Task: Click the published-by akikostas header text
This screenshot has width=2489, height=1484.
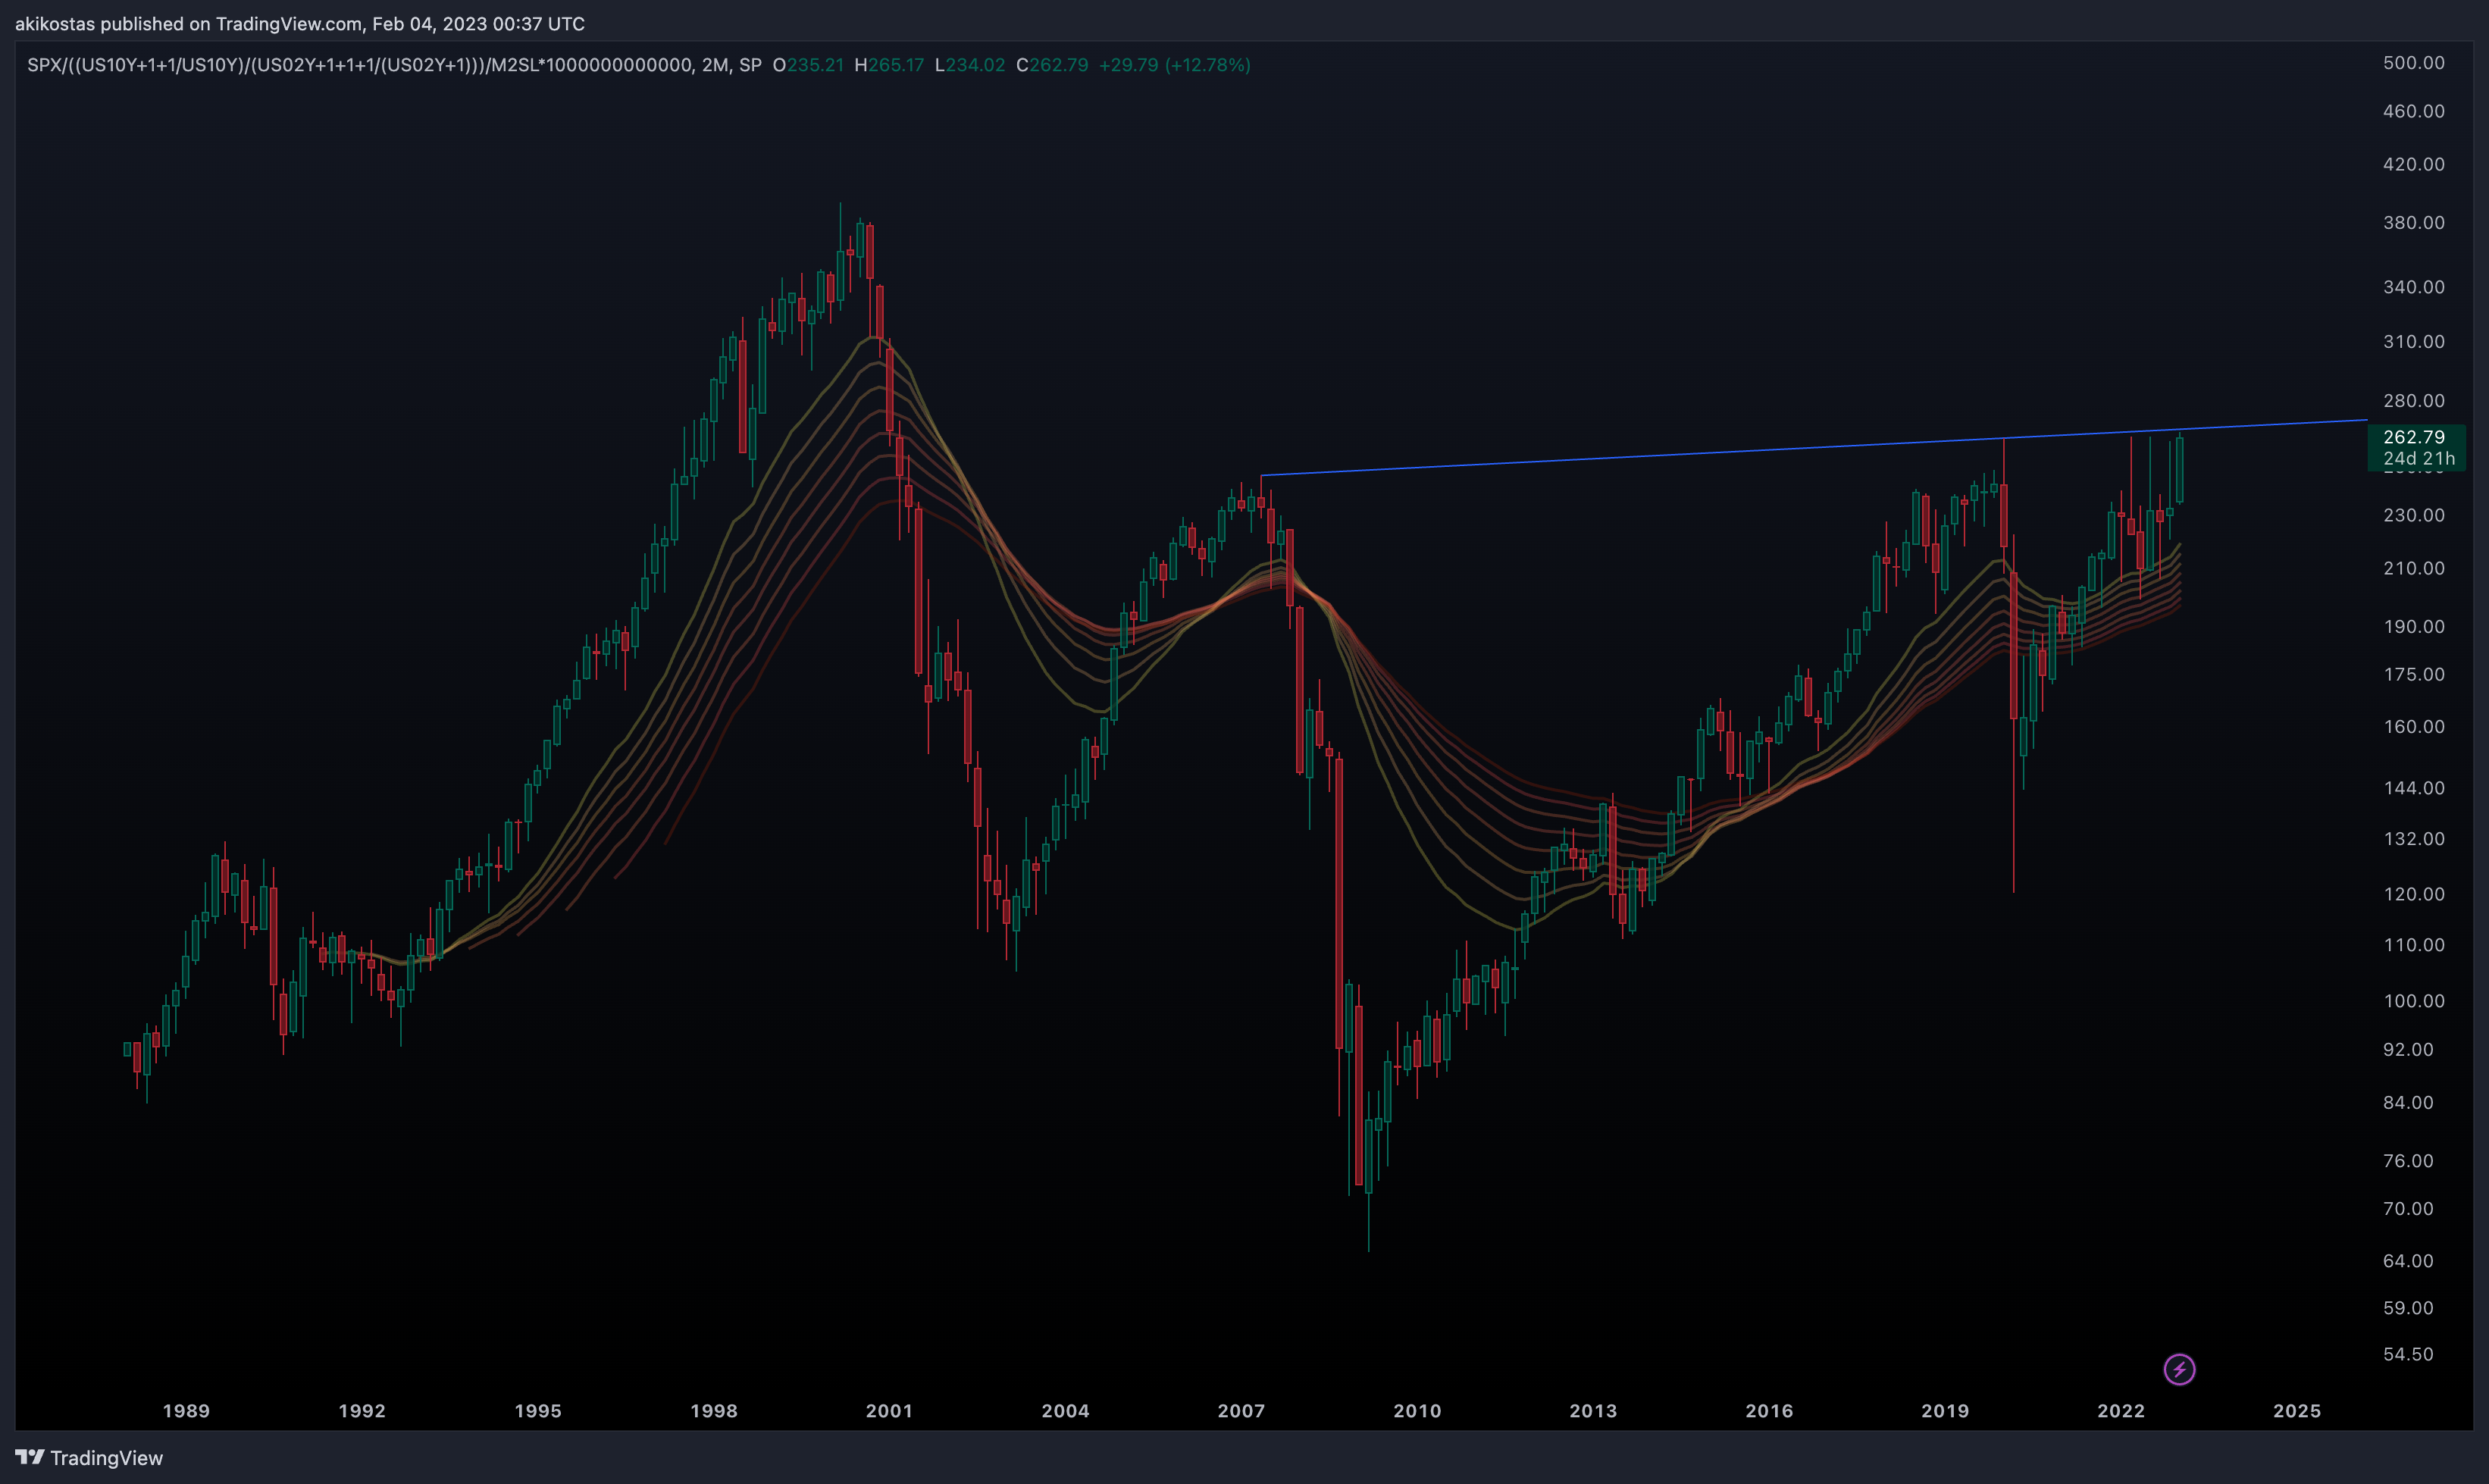Action: pyautogui.click(x=300, y=23)
